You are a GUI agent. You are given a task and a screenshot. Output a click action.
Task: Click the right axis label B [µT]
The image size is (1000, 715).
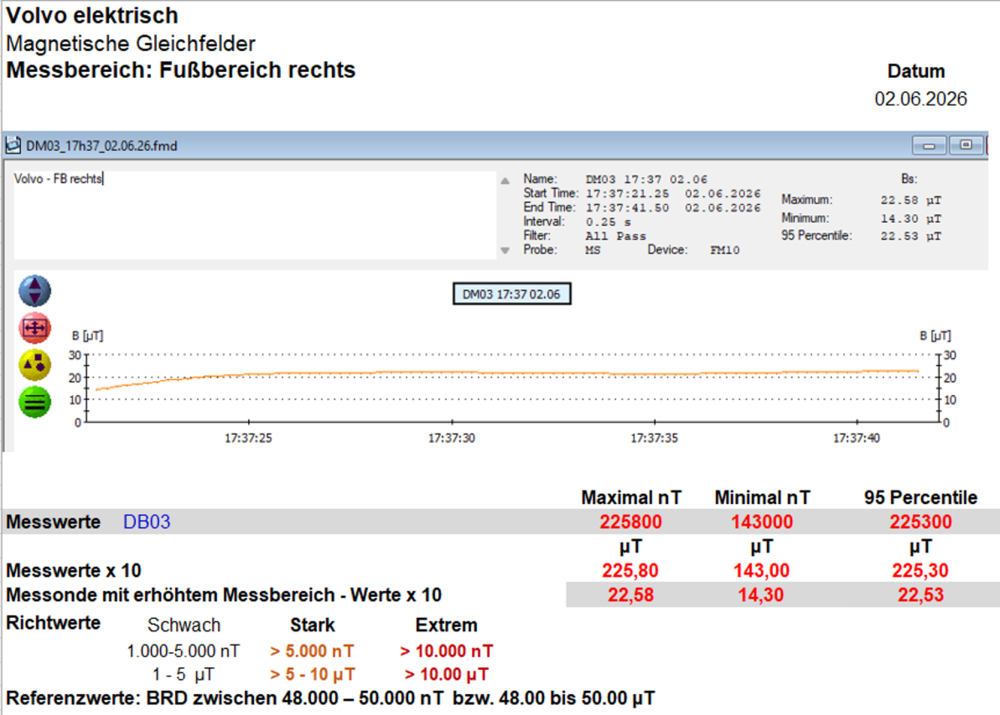click(x=935, y=335)
